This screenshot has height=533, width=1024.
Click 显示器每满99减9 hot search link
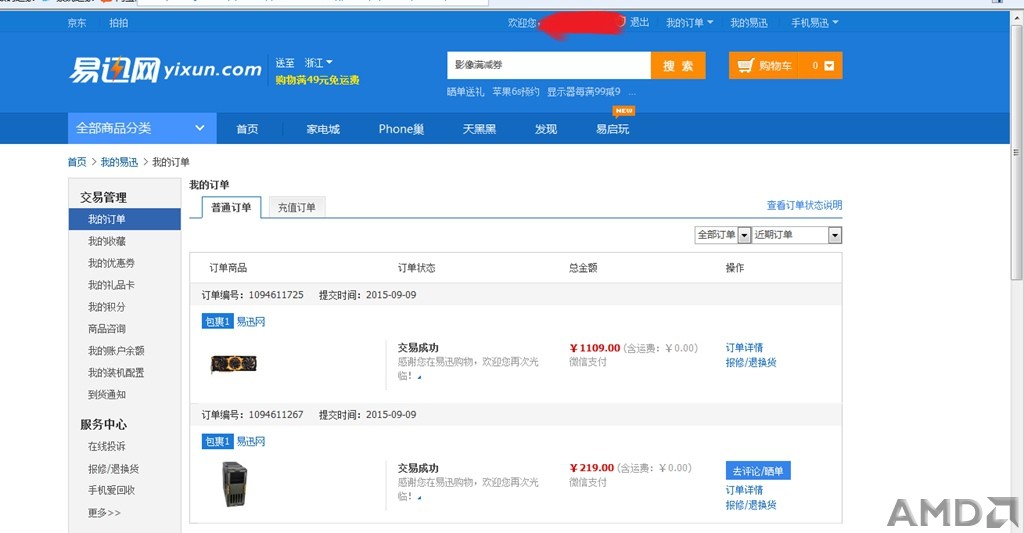point(584,91)
